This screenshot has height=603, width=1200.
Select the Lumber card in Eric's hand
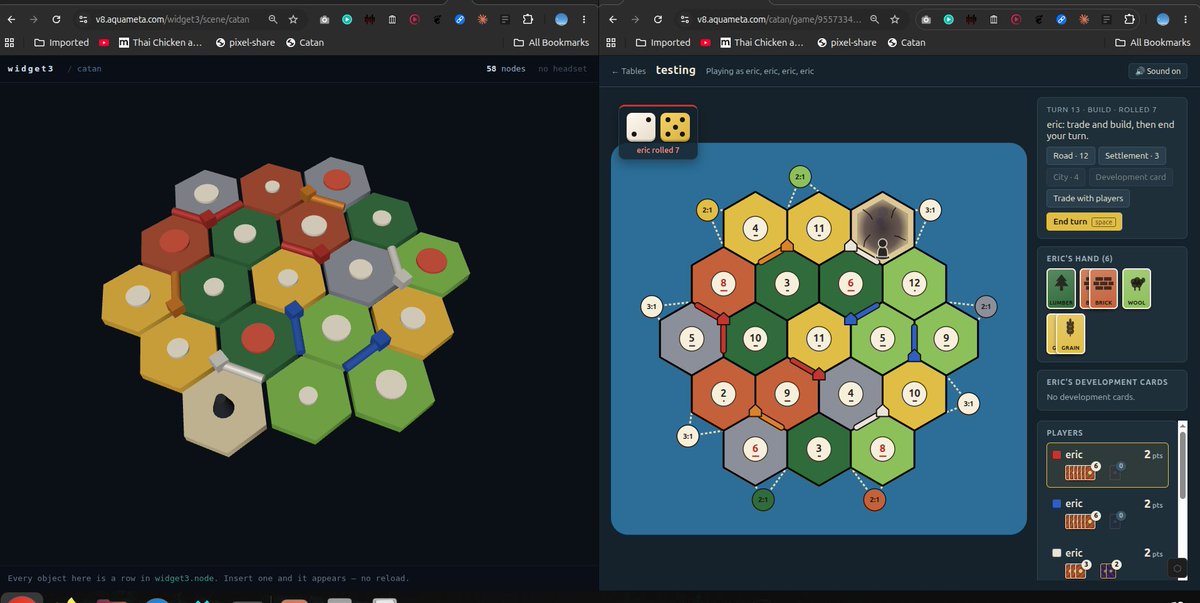tap(1061, 288)
